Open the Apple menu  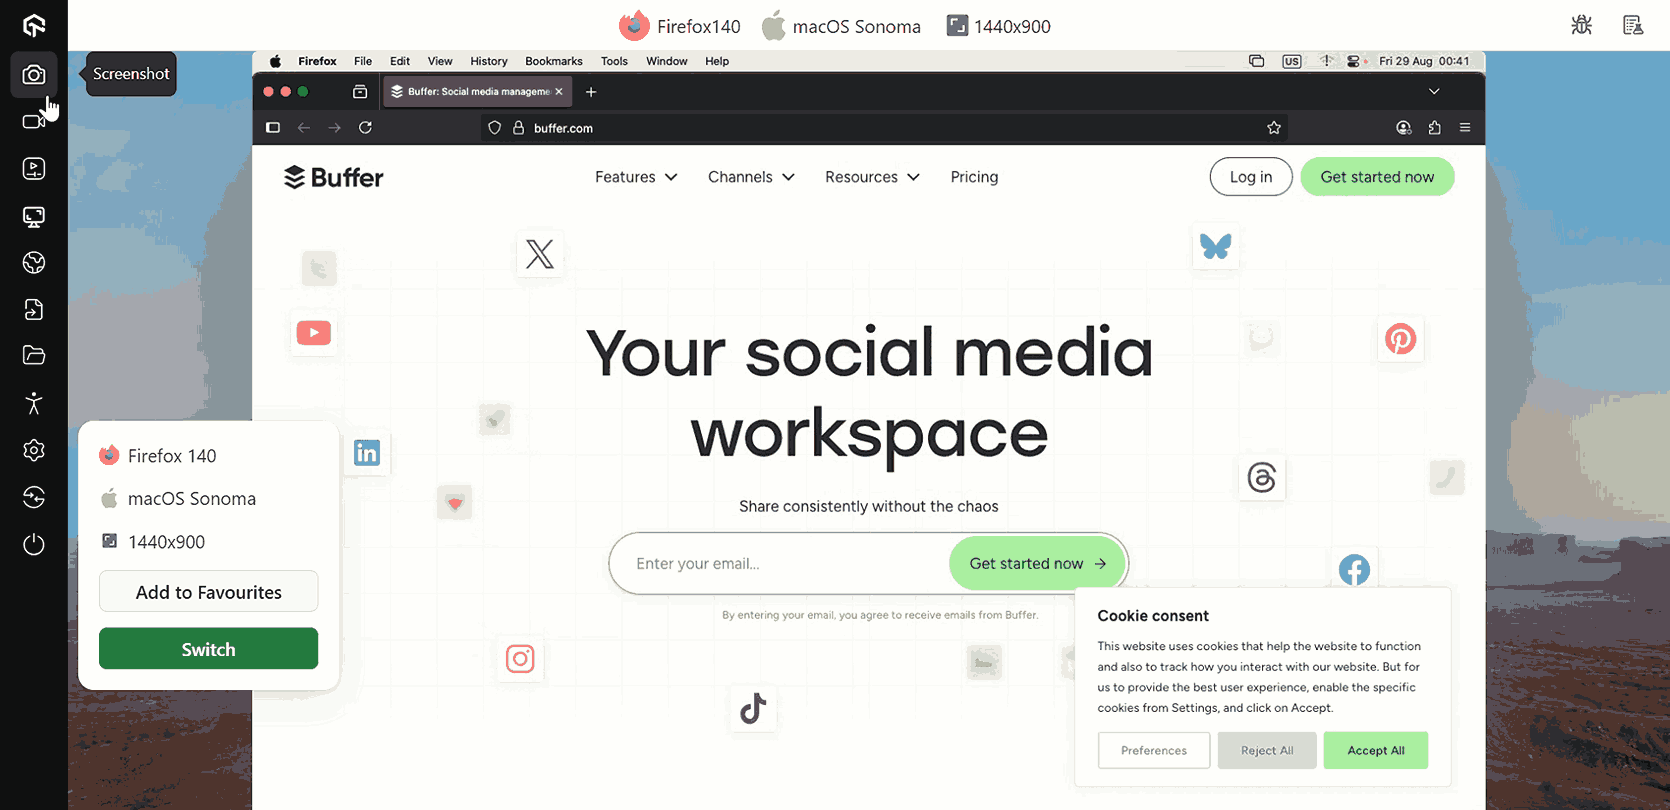275,61
